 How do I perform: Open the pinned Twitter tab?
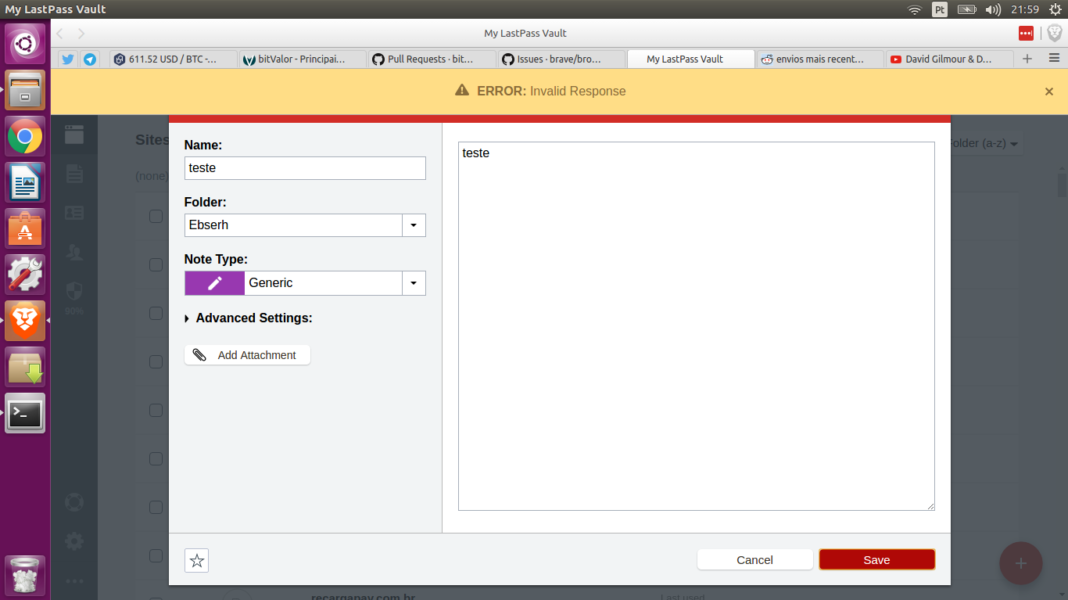(x=68, y=59)
